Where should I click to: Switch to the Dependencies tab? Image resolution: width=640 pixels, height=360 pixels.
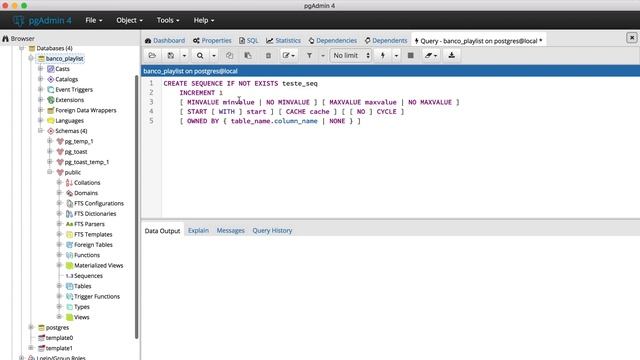coord(333,40)
